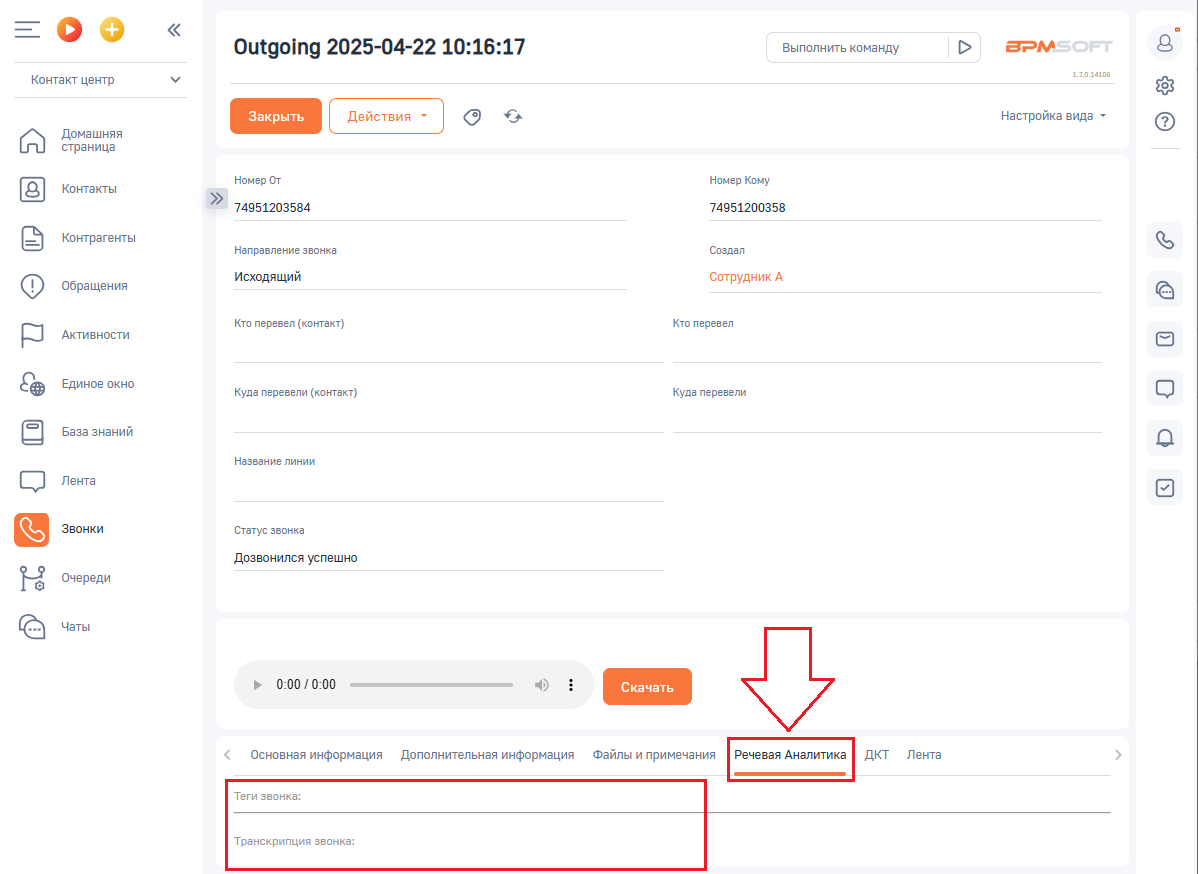Viewport: 1198px width, 874px height.
Task: Open notifications bell icon
Action: [1164, 438]
